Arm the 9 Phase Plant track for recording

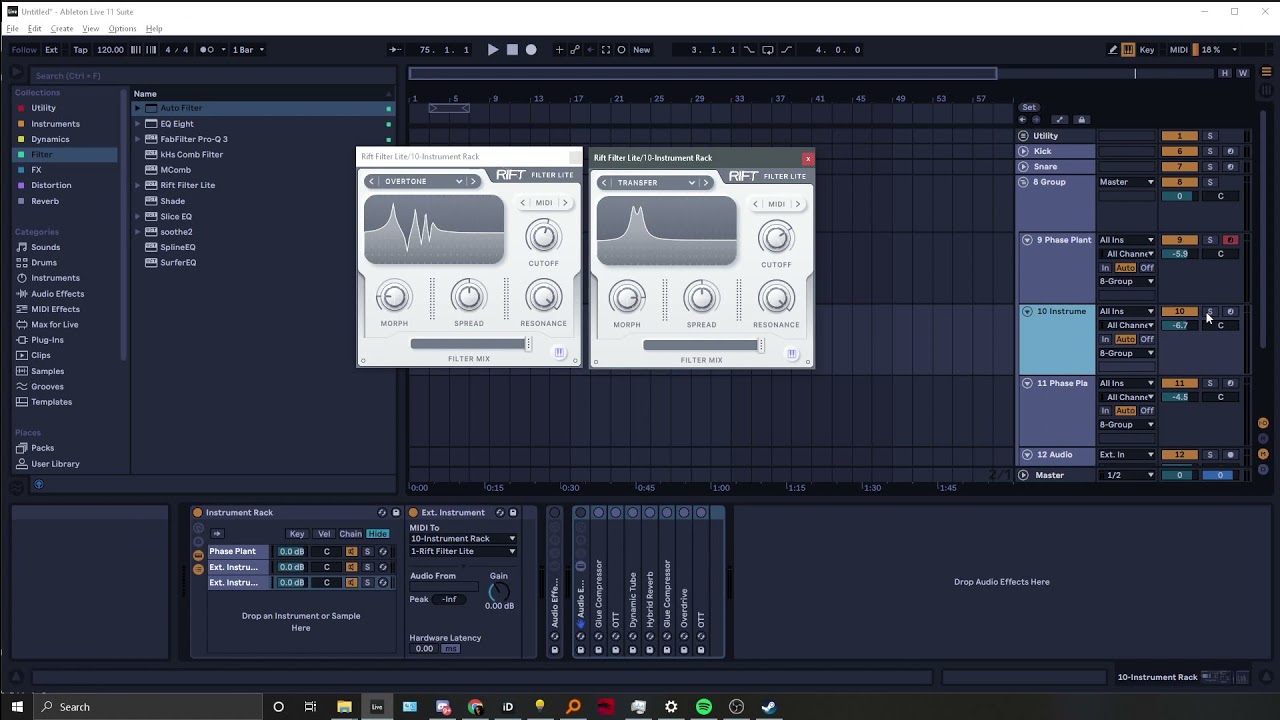pyautogui.click(x=1231, y=240)
